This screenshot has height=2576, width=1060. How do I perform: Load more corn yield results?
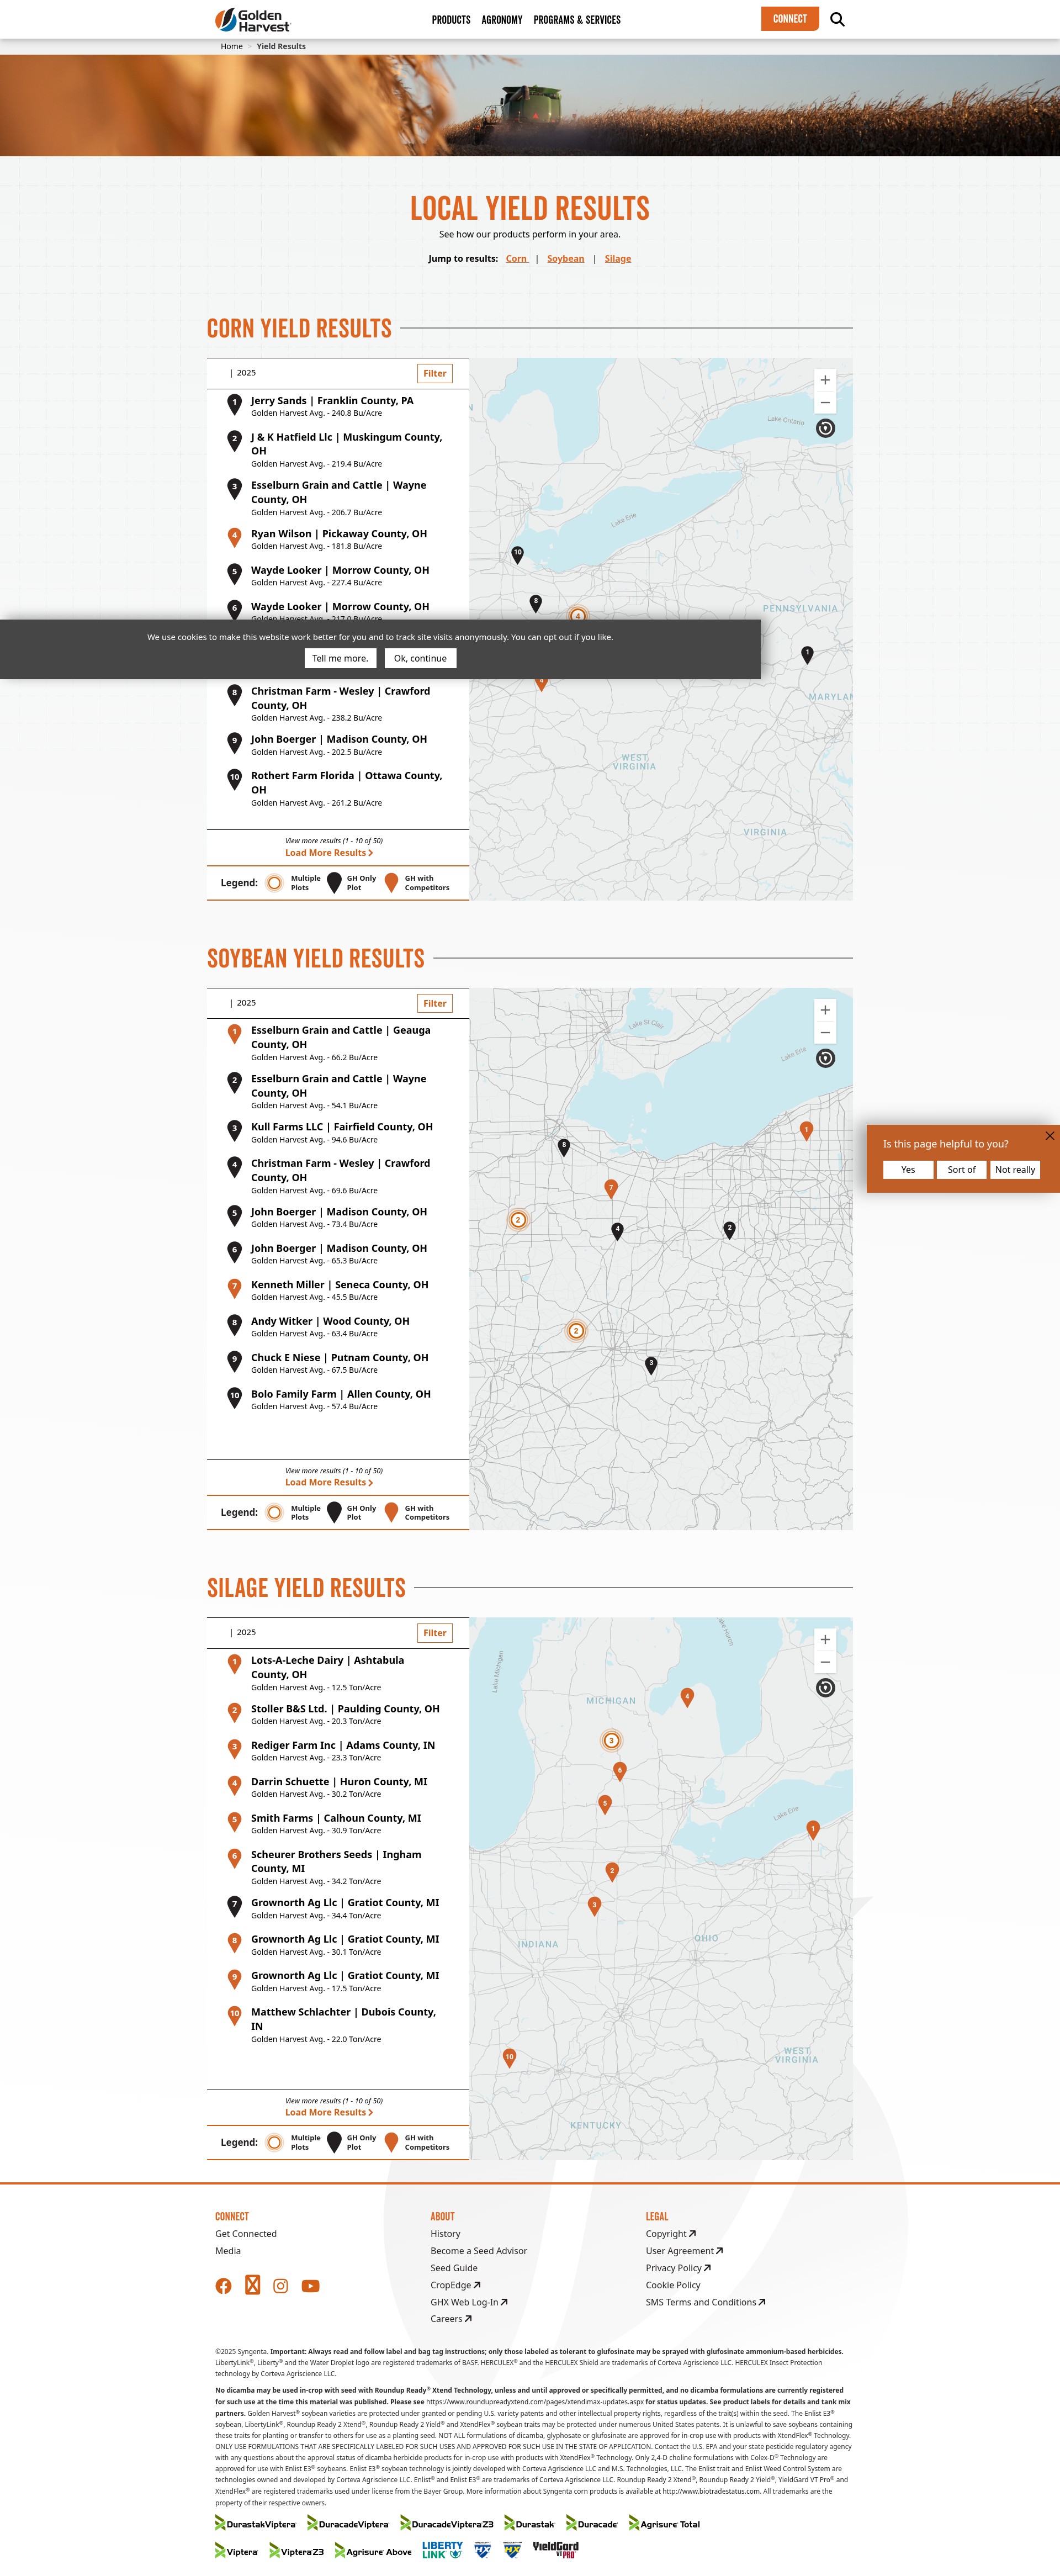[x=329, y=853]
